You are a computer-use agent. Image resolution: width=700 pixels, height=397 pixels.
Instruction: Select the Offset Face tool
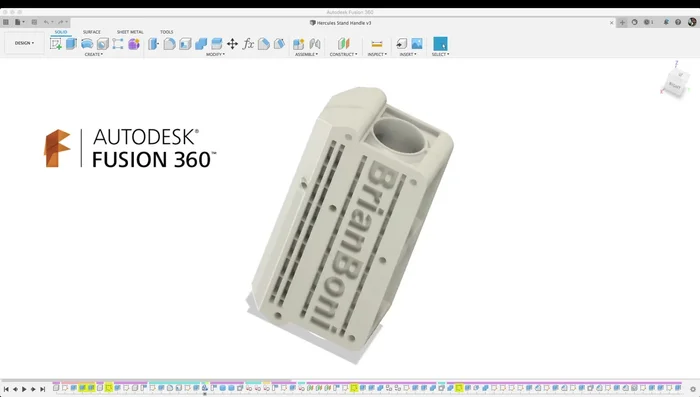pos(217,44)
